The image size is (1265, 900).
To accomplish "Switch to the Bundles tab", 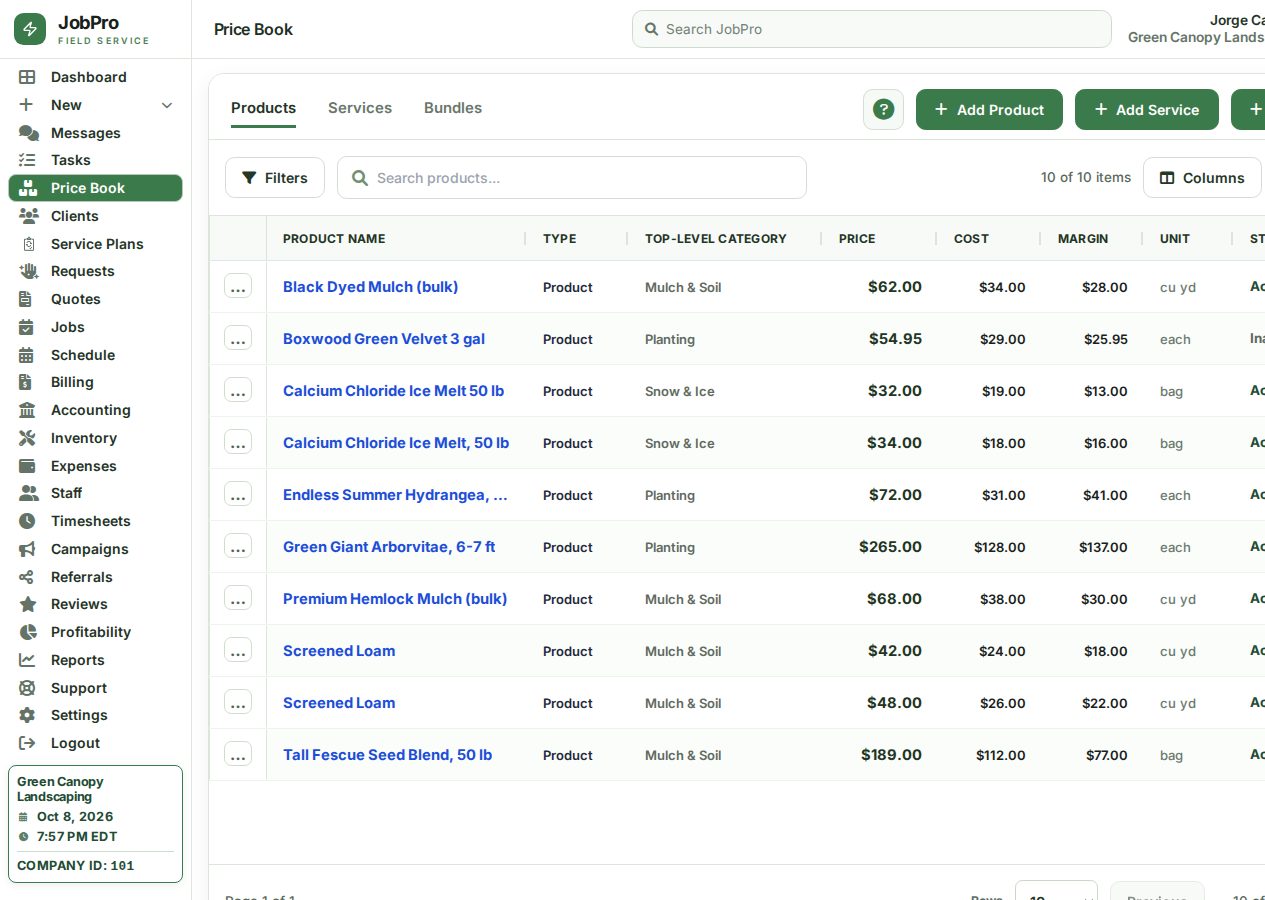I will tap(453, 108).
